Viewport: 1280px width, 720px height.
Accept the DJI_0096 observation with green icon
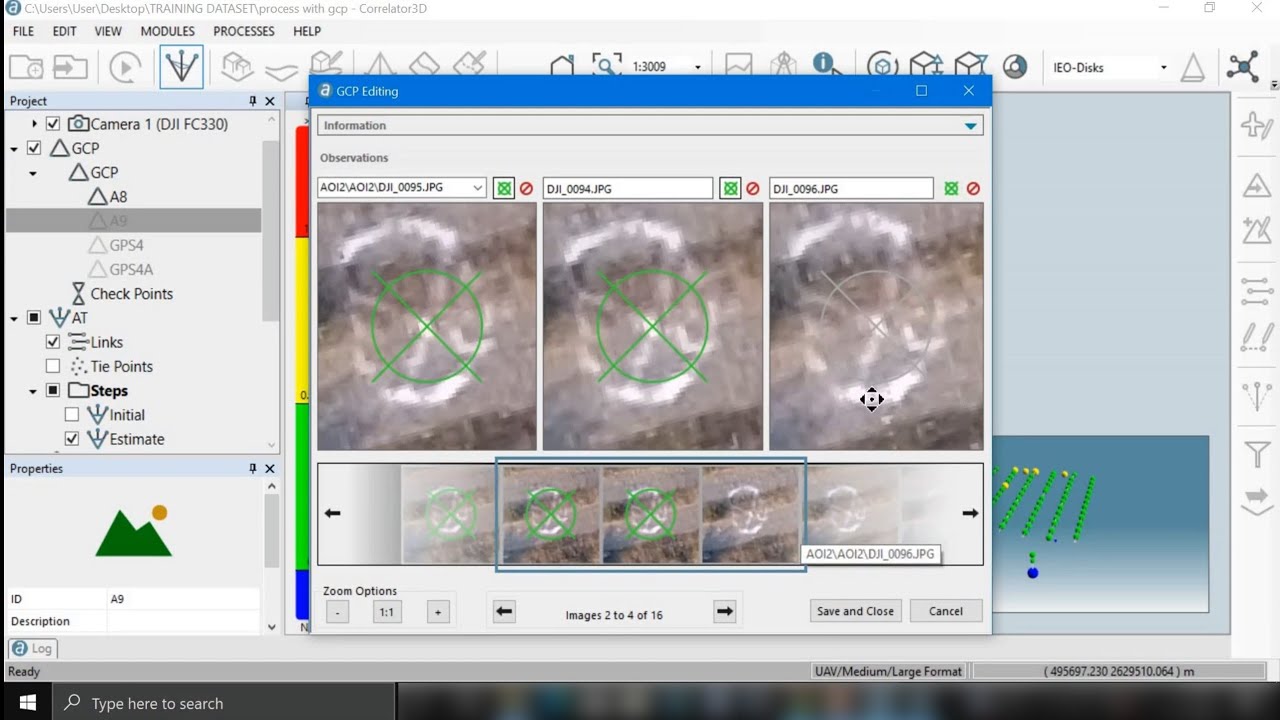[951, 188]
